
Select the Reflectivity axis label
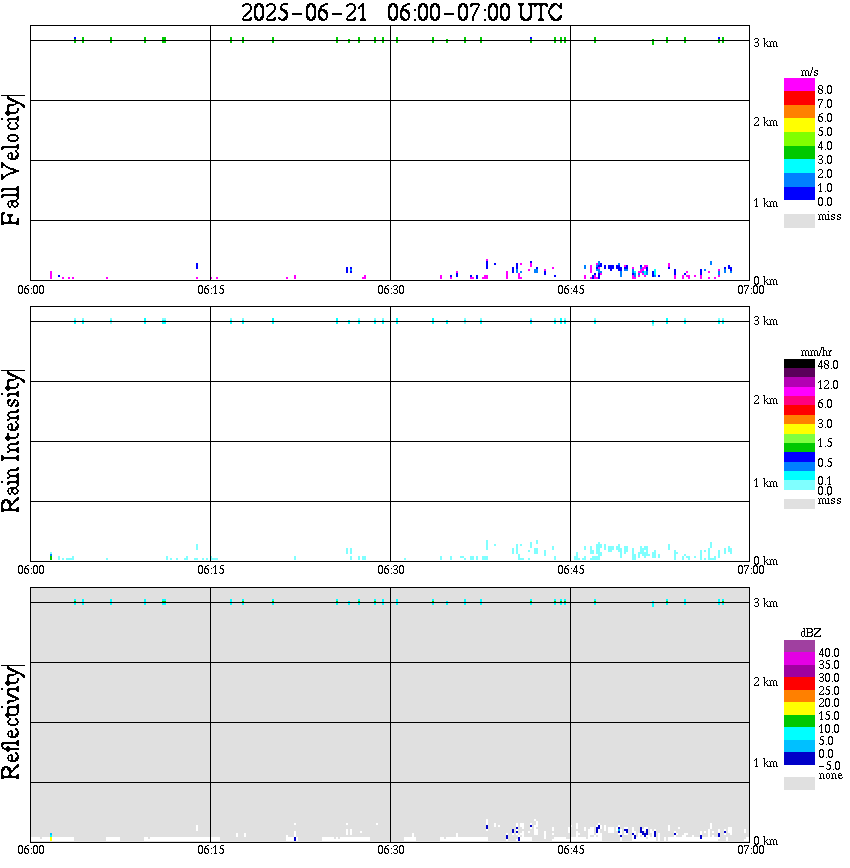[x=12, y=722]
